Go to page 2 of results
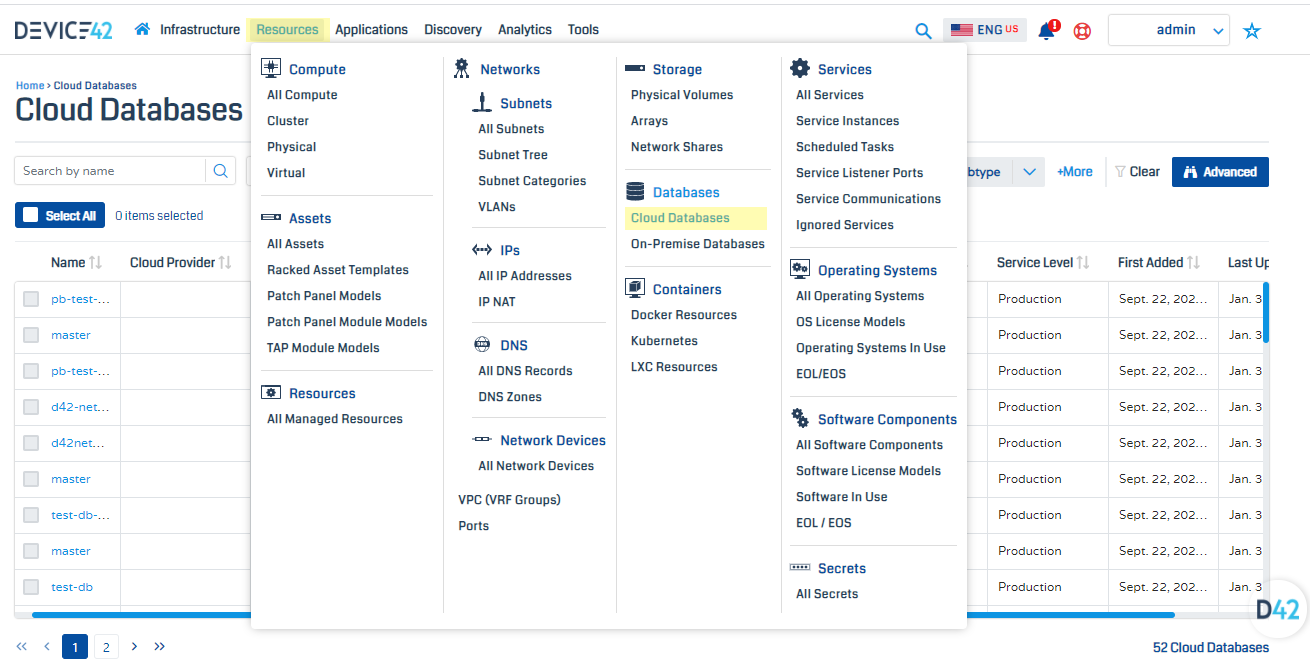The height and width of the screenshot is (668, 1310). tap(106, 647)
